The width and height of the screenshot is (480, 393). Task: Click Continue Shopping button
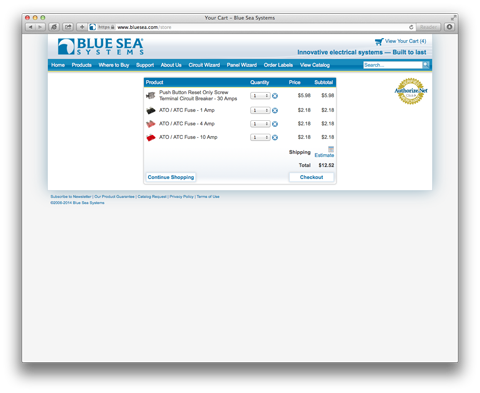(x=171, y=177)
